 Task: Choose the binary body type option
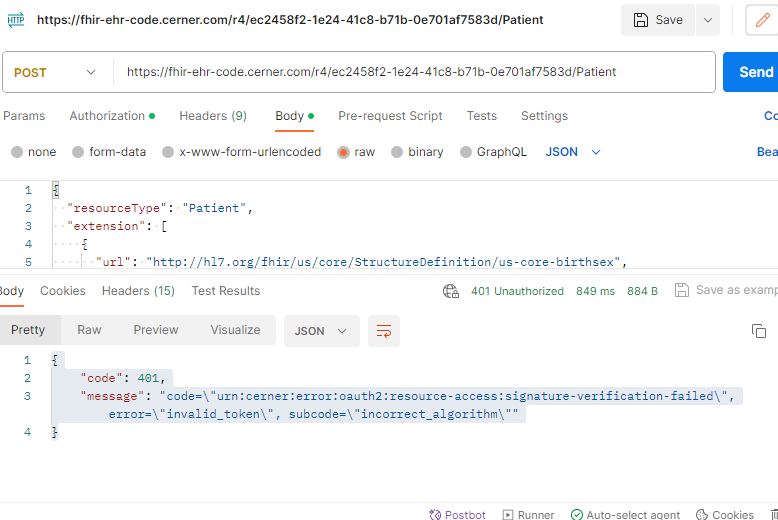[x=398, y=152]
